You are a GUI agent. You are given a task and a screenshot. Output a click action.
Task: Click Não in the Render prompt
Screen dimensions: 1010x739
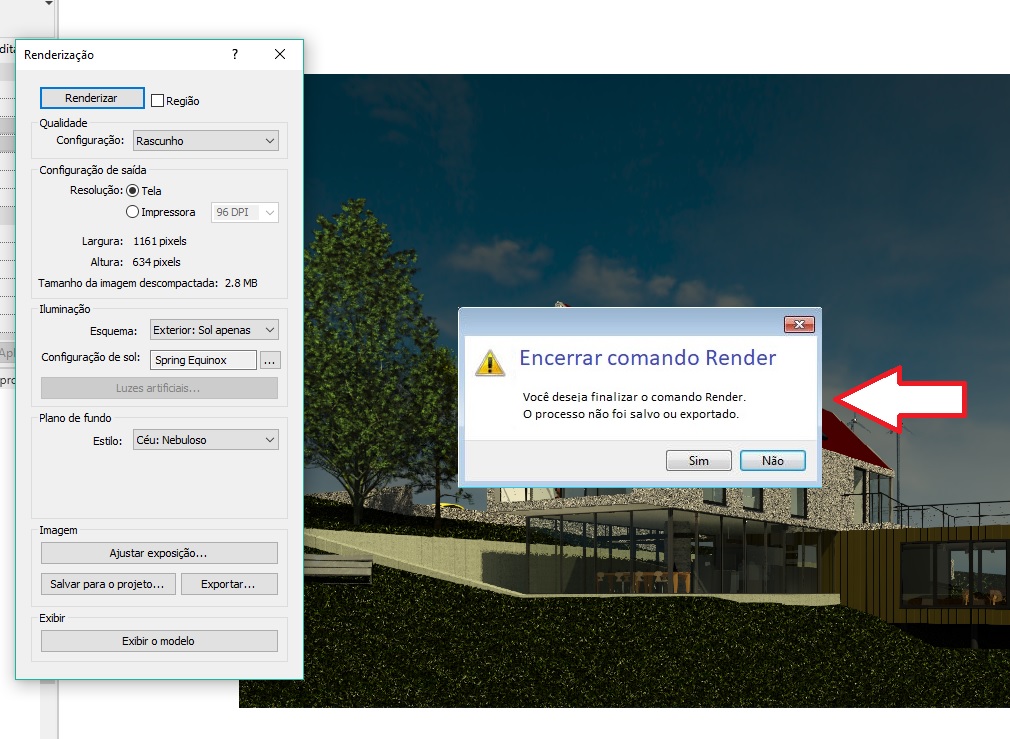(x=772, y=461)
